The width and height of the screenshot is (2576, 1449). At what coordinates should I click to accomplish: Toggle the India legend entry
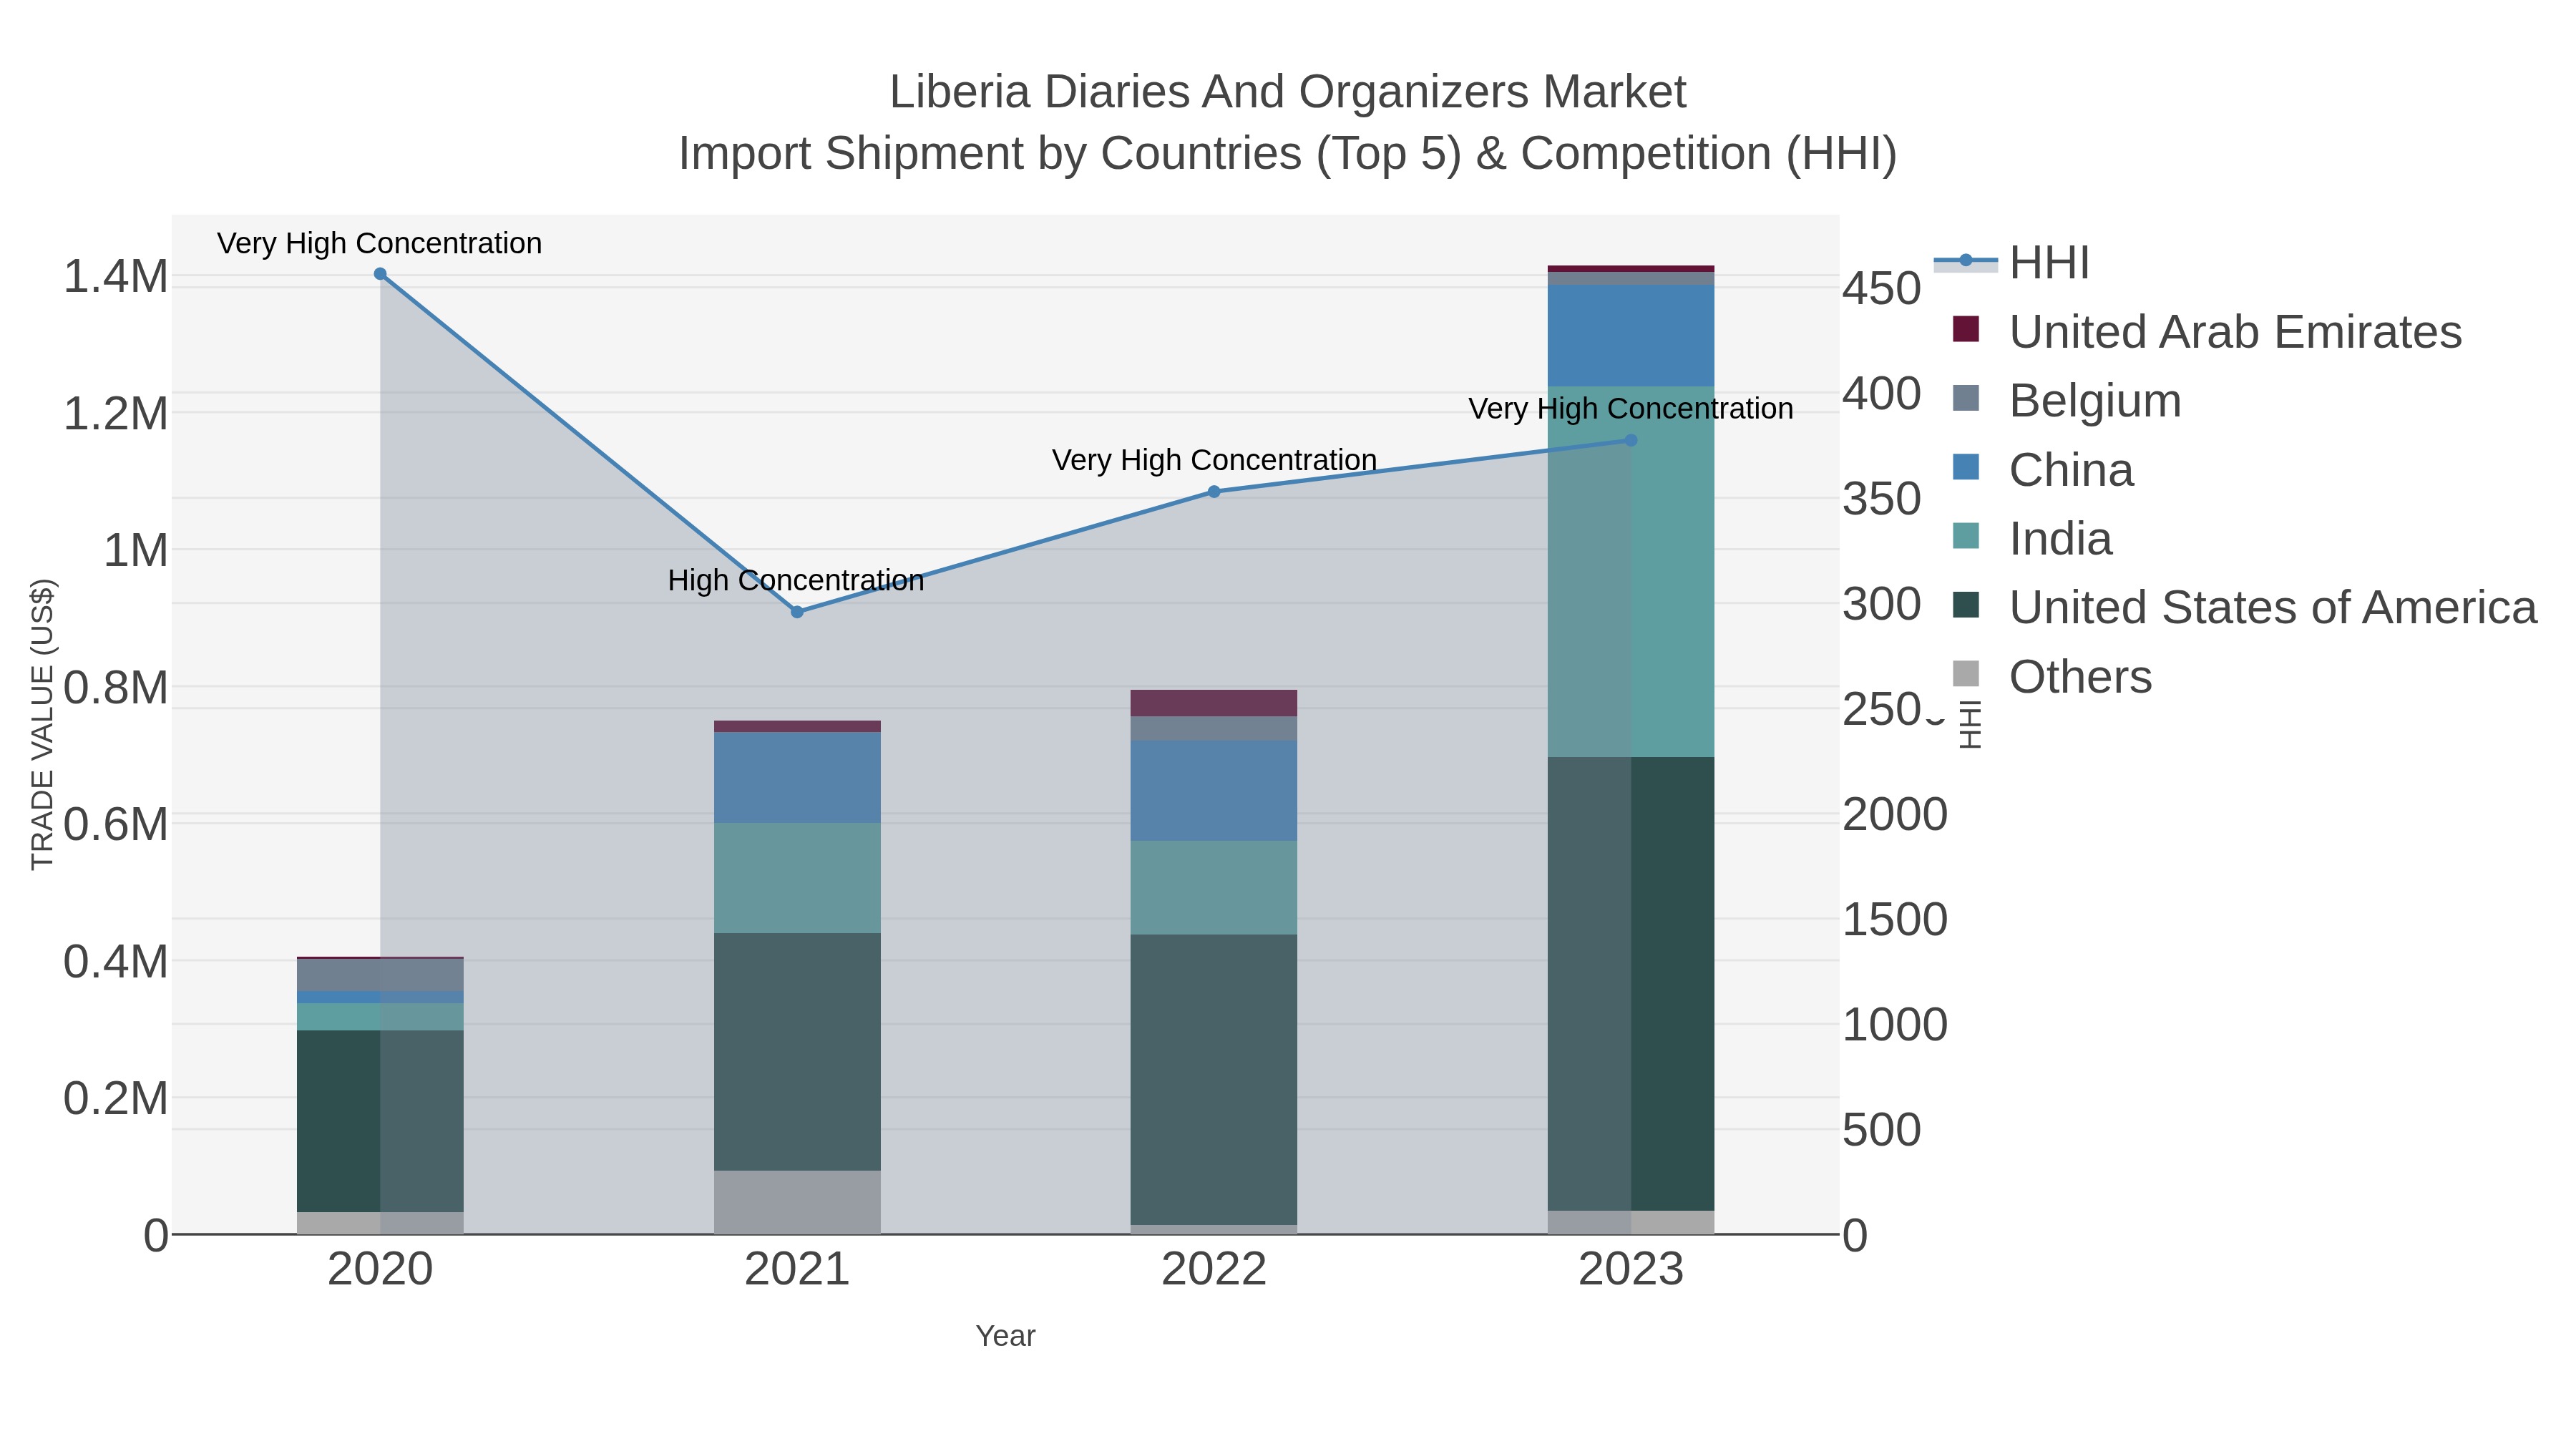pos(2032,538)
